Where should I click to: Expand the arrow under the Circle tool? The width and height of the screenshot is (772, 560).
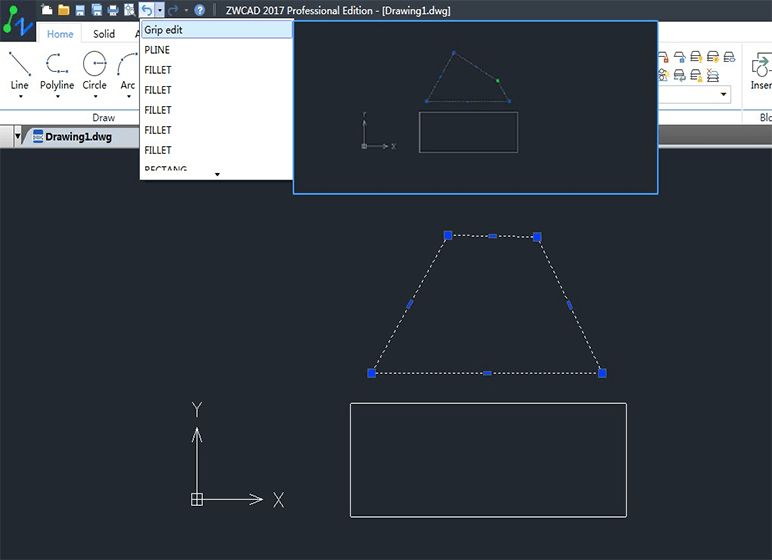pyautogui.click(x=96, y=97)
